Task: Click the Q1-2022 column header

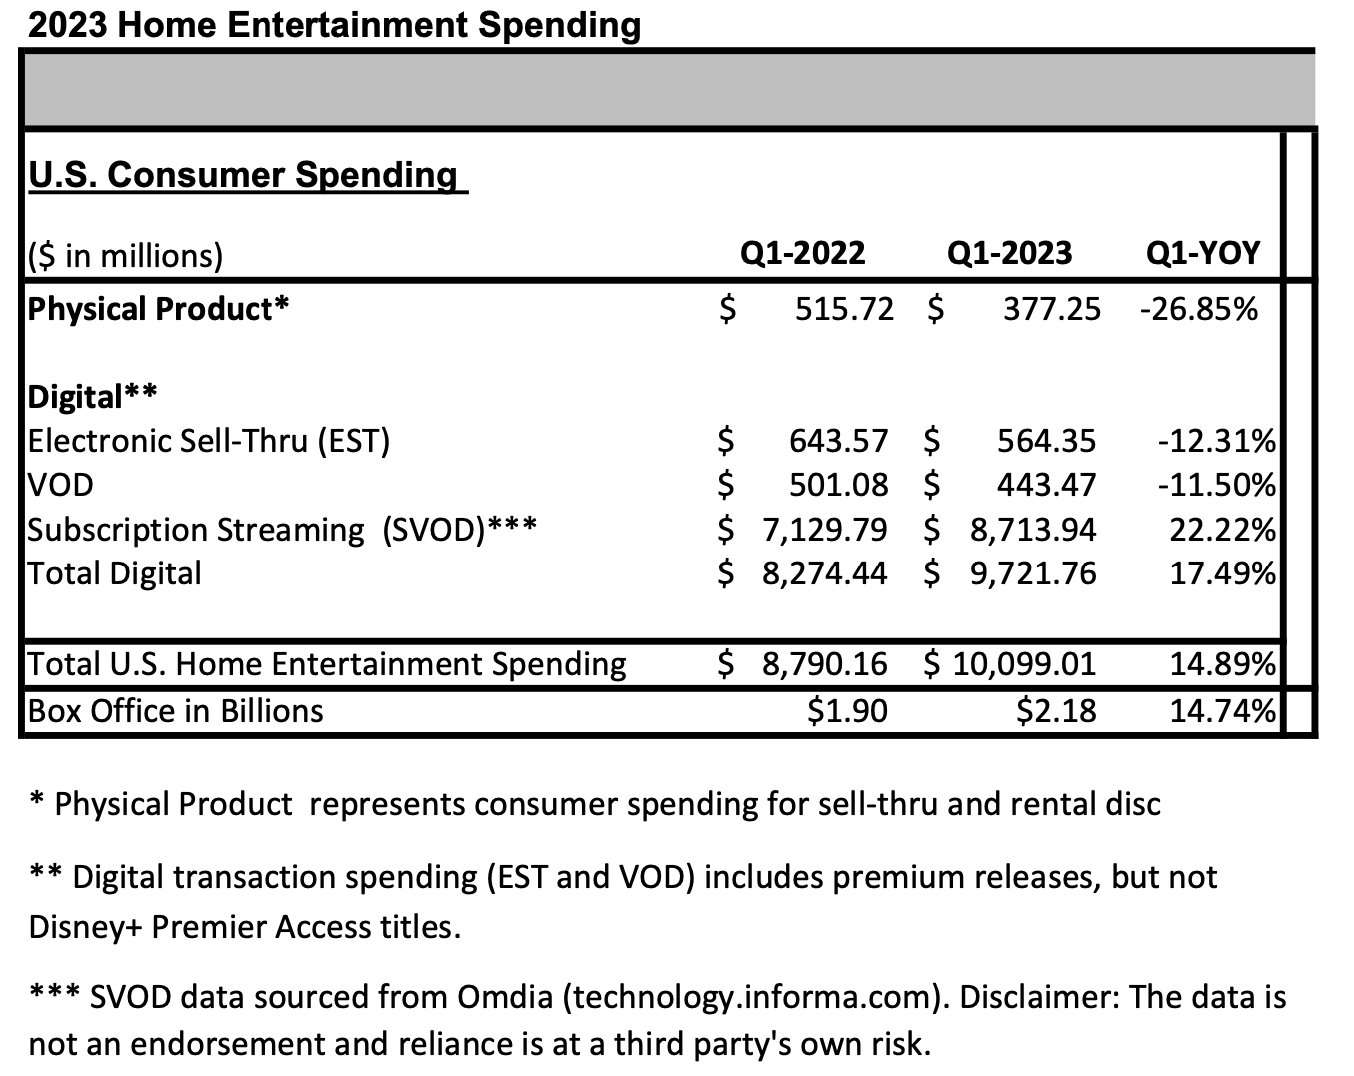Action: tap(802, 252)
